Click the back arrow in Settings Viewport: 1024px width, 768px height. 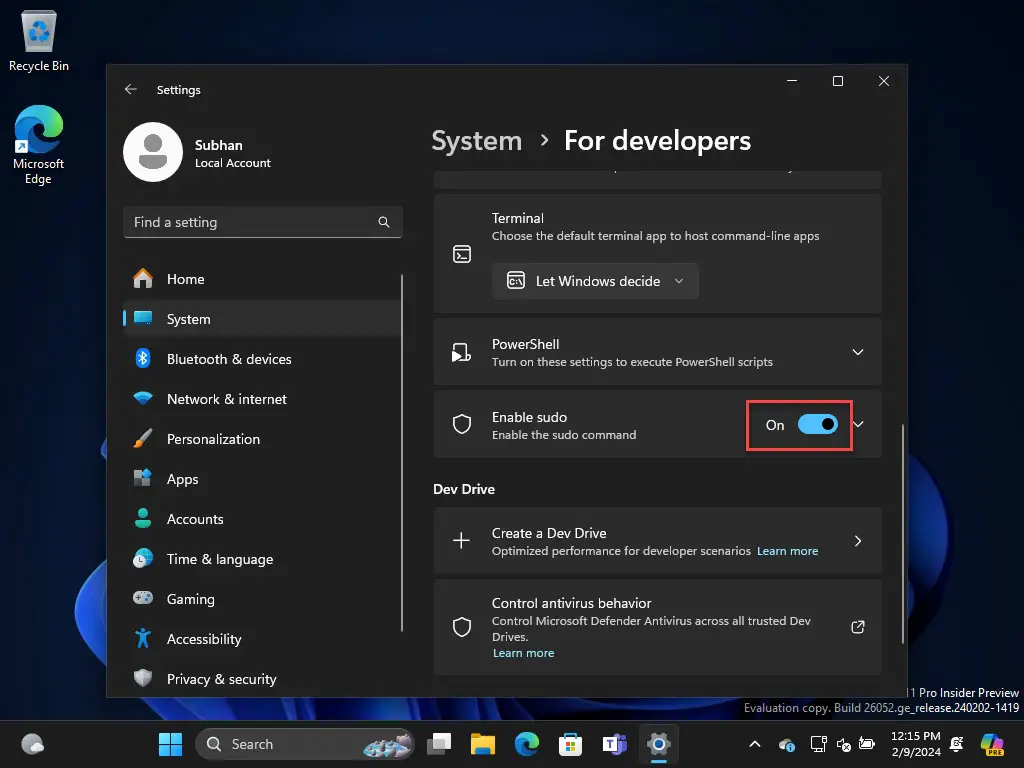click(131, 89)
